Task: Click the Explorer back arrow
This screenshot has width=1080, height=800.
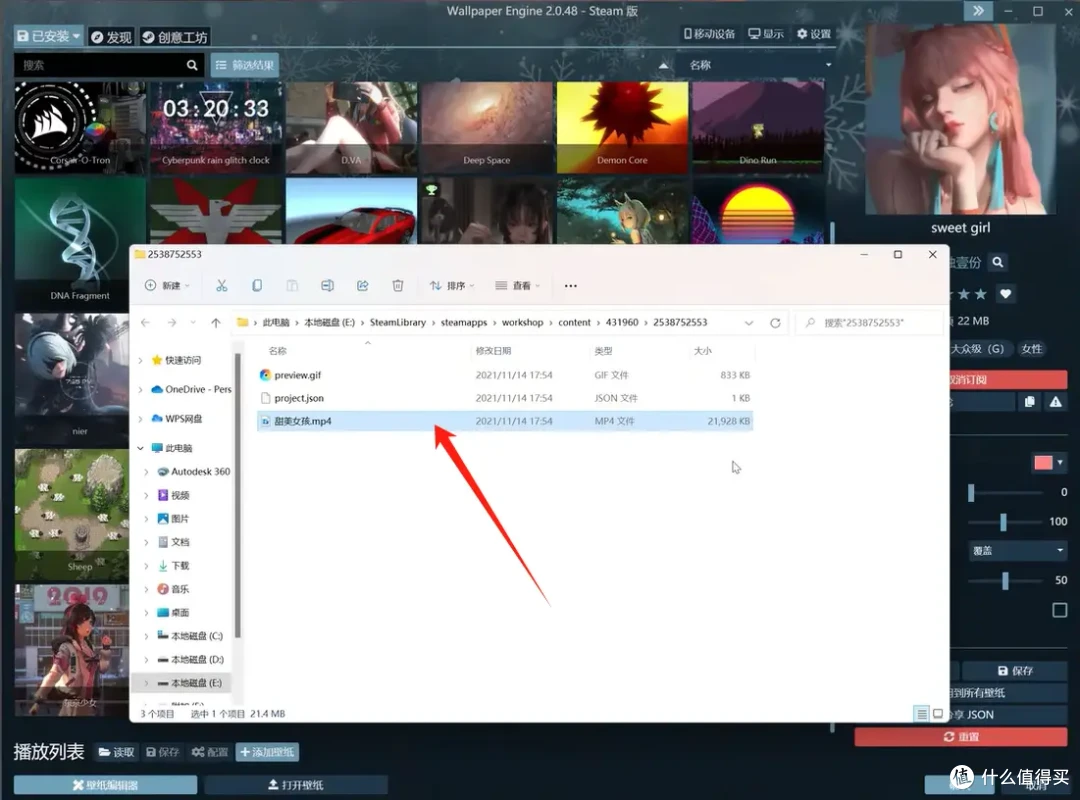Action: click(145, 322)
